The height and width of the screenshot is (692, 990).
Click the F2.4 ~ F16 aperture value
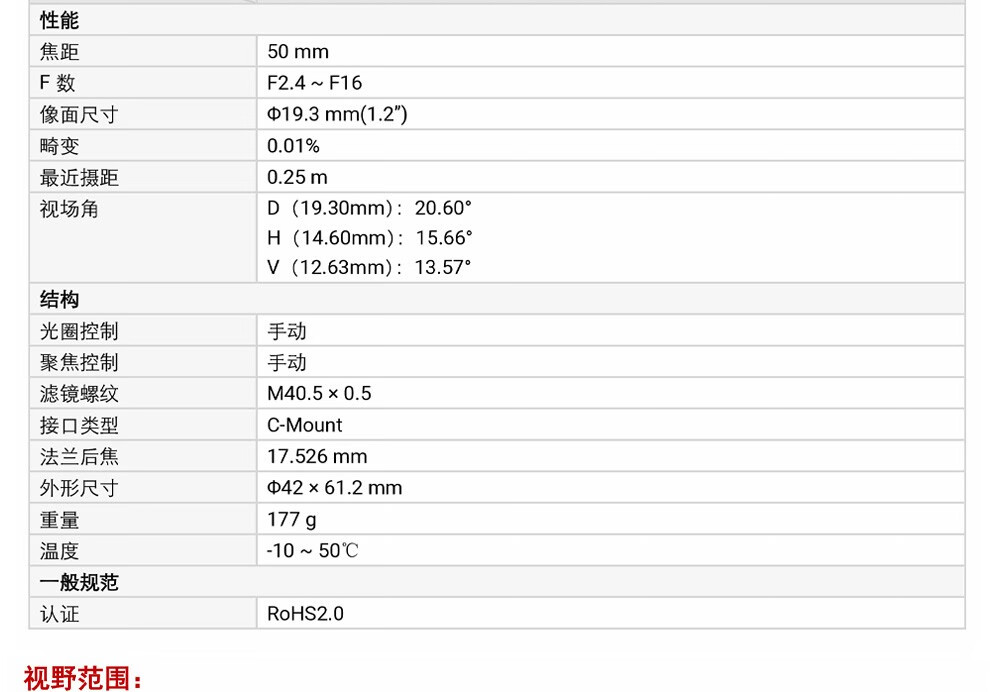[314, 83]
